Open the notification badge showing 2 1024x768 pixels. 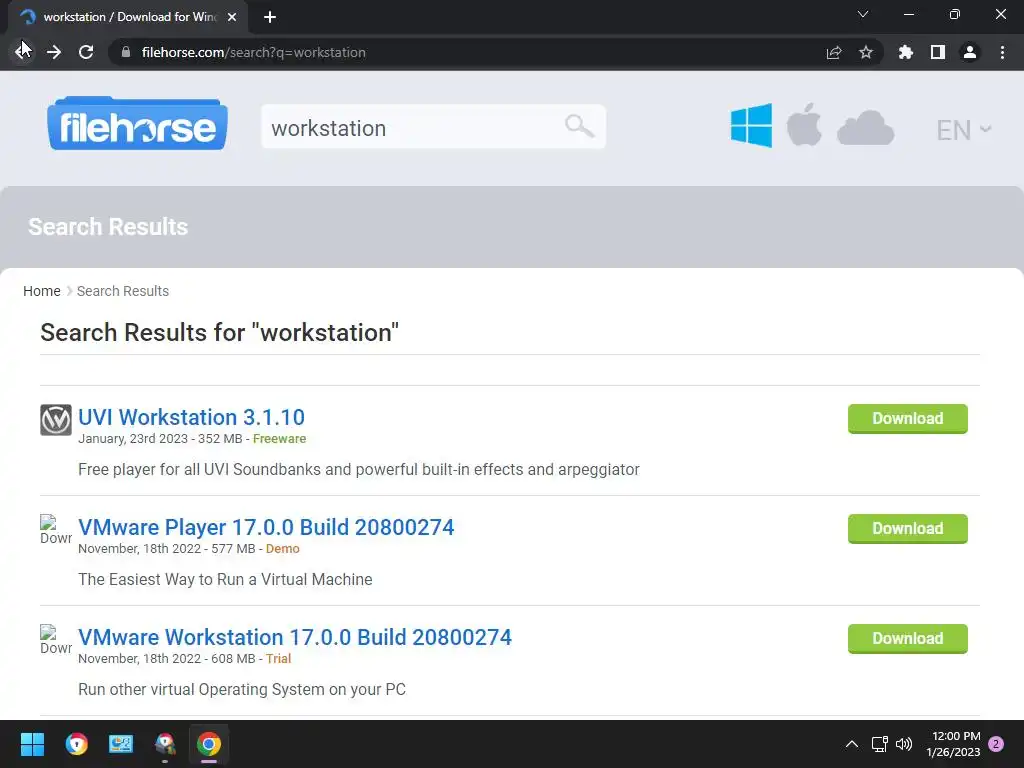pos(996,744)
